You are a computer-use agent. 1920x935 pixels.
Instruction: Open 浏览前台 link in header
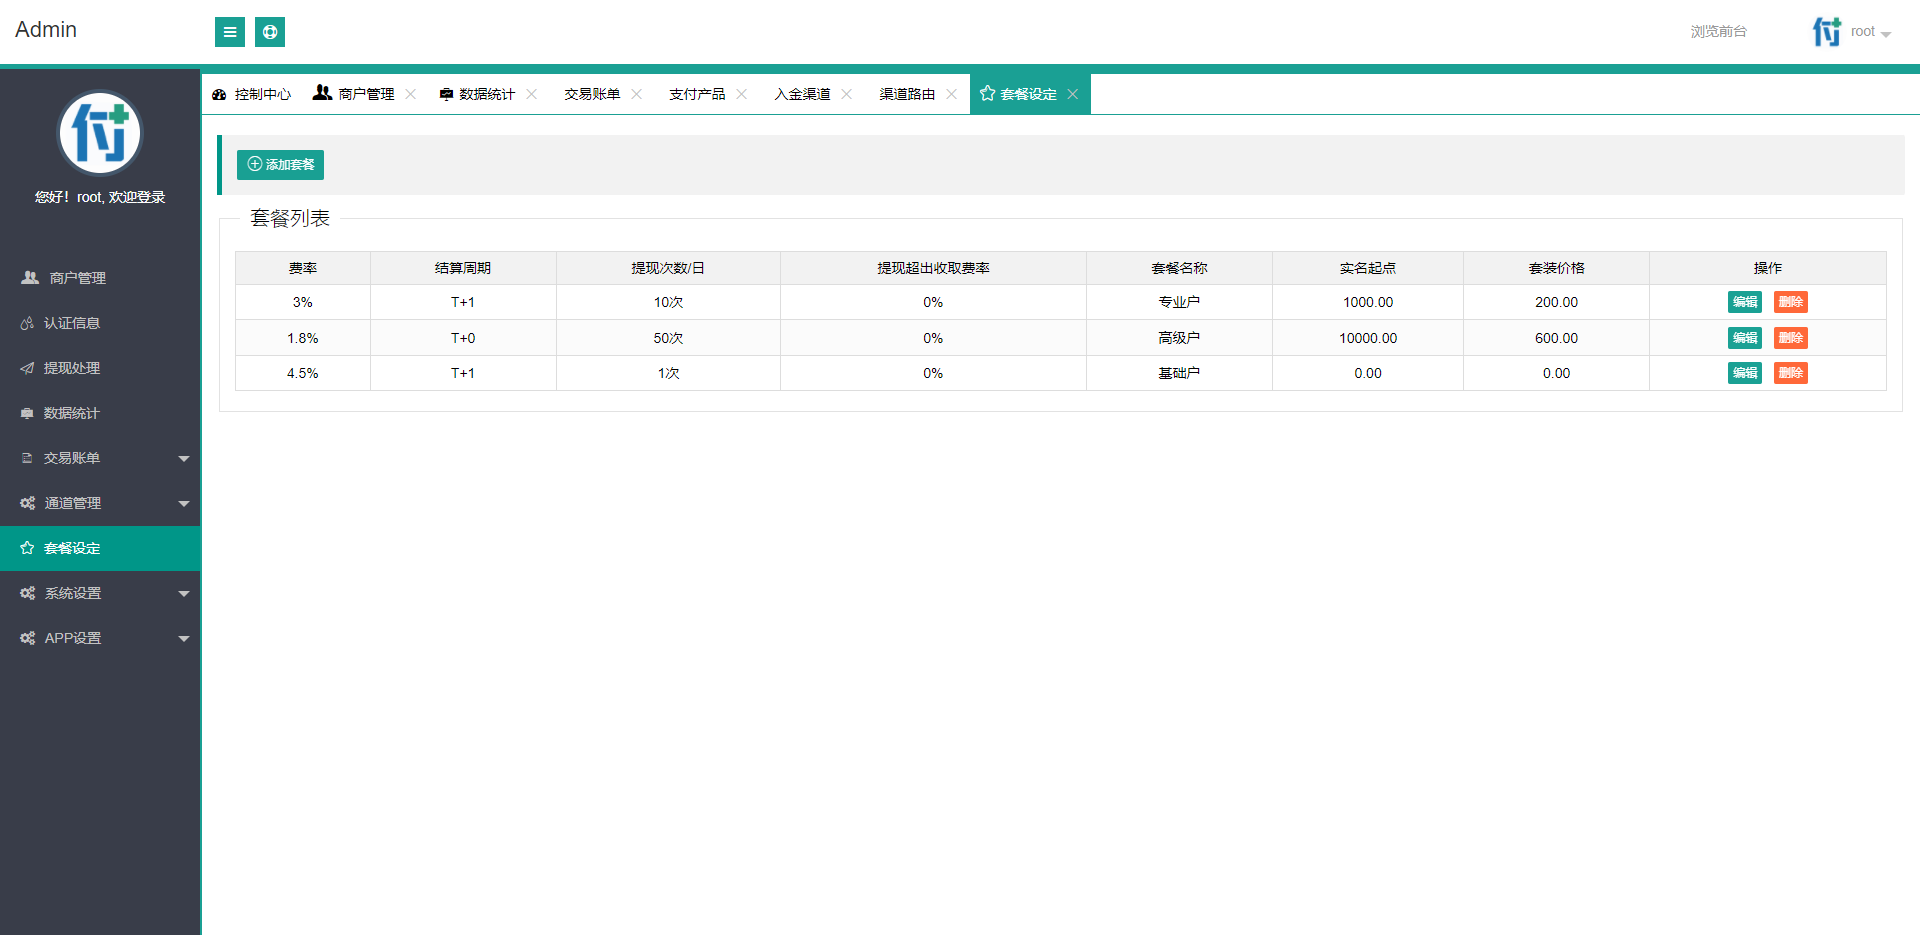tap(1717, 31)
